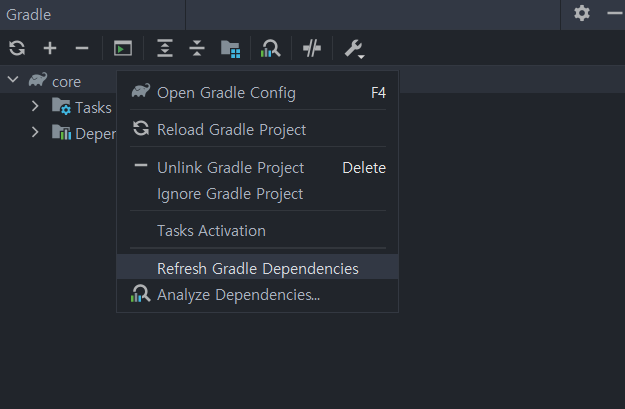Choose Open Gradle Config

258,92
